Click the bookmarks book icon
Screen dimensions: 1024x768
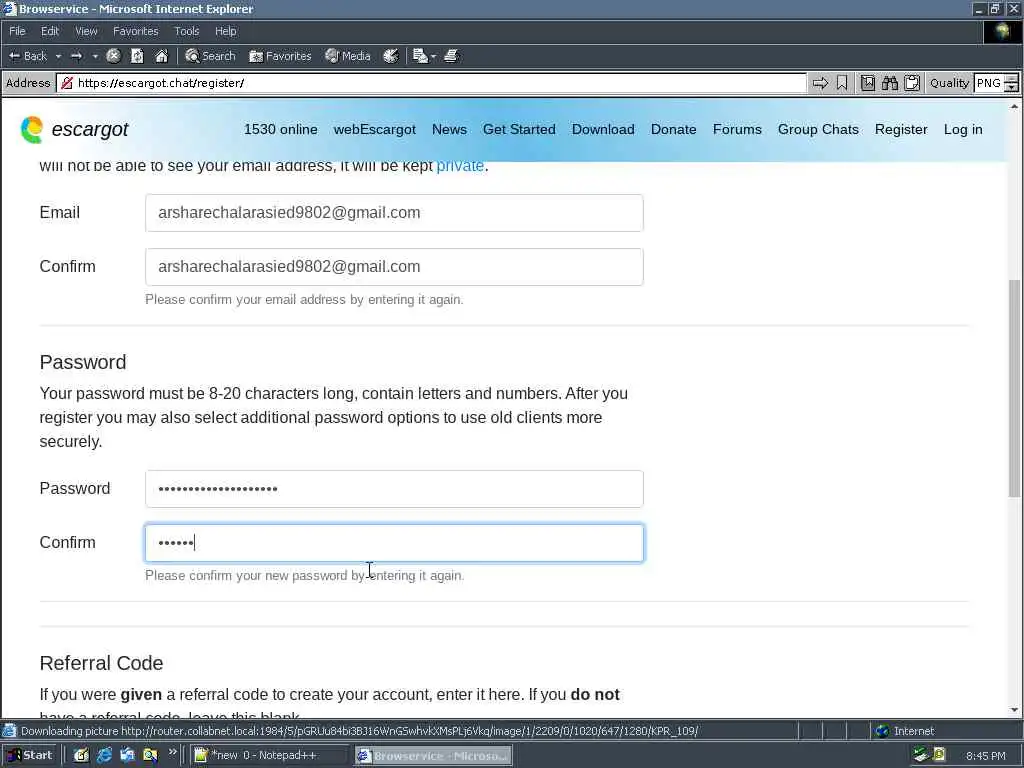[x=867, y=83]
